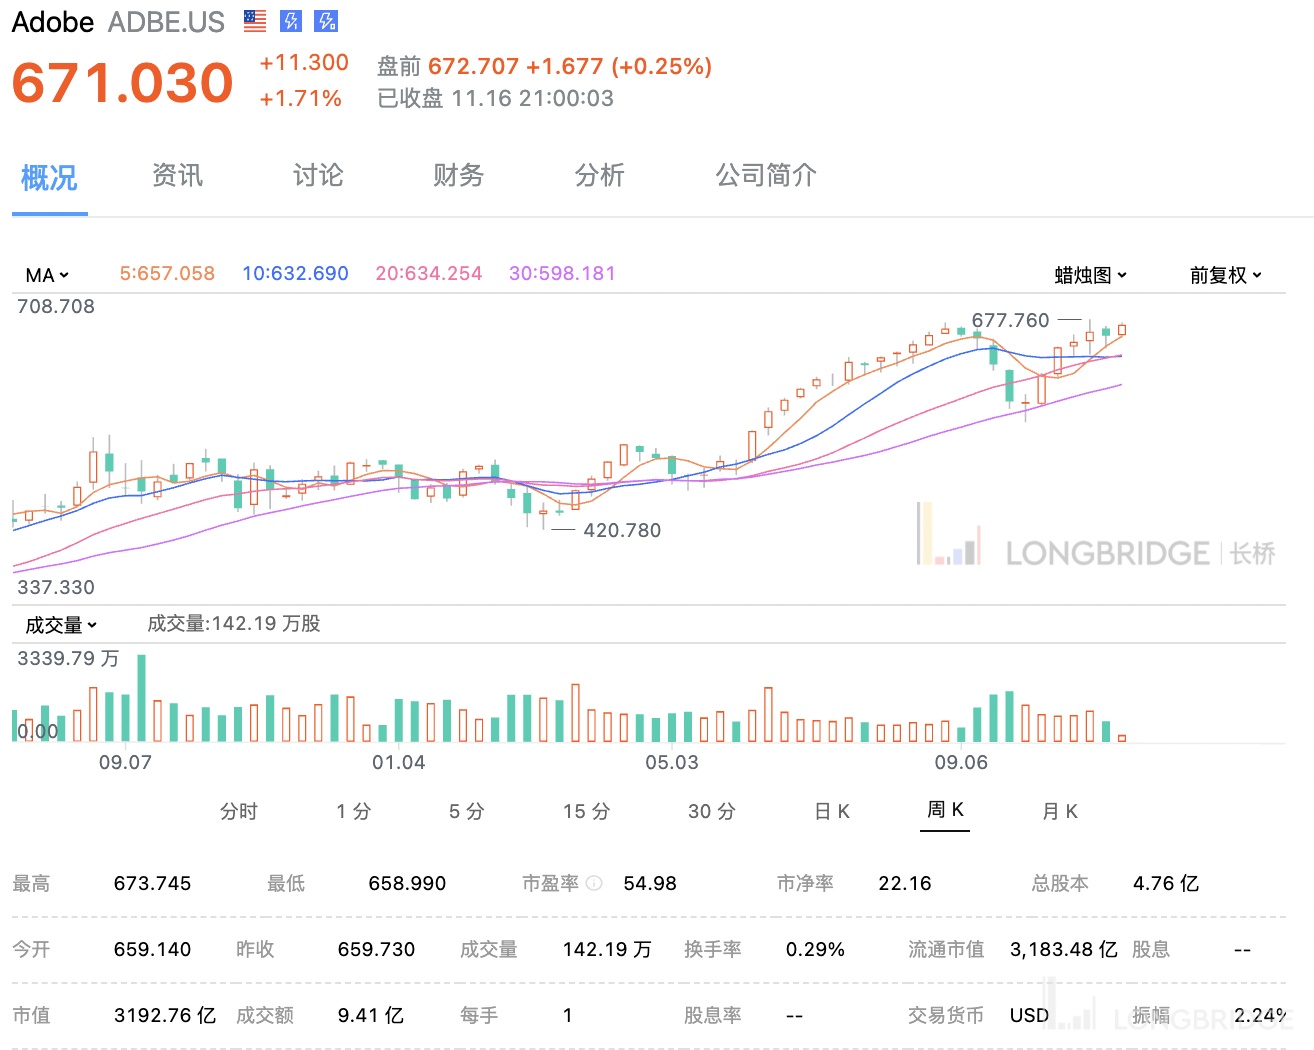
Task: Click the MA5 value 5:657.058
Action: point(167,273)
